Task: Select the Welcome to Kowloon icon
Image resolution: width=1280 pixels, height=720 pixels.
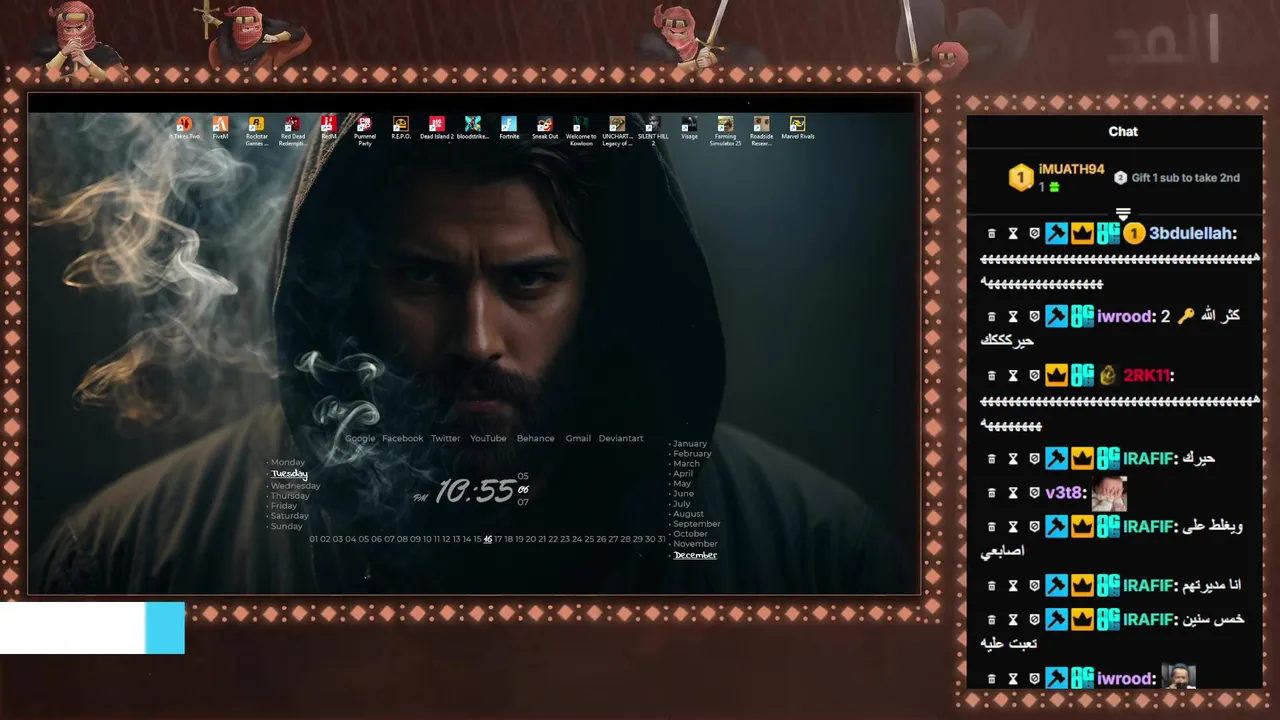Action: point(581,131)
